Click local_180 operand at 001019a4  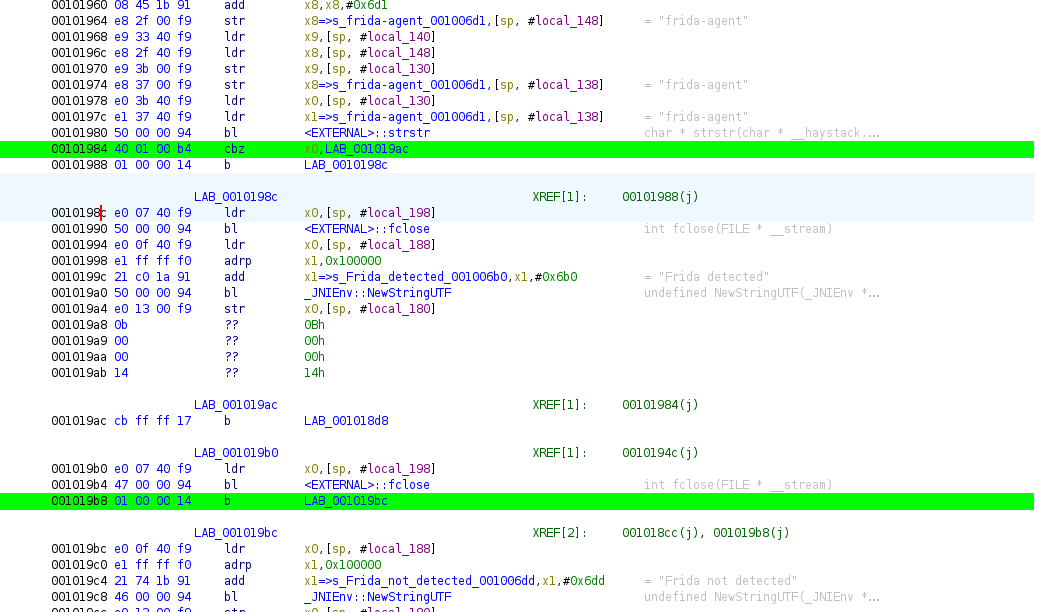tap(397, 309)
